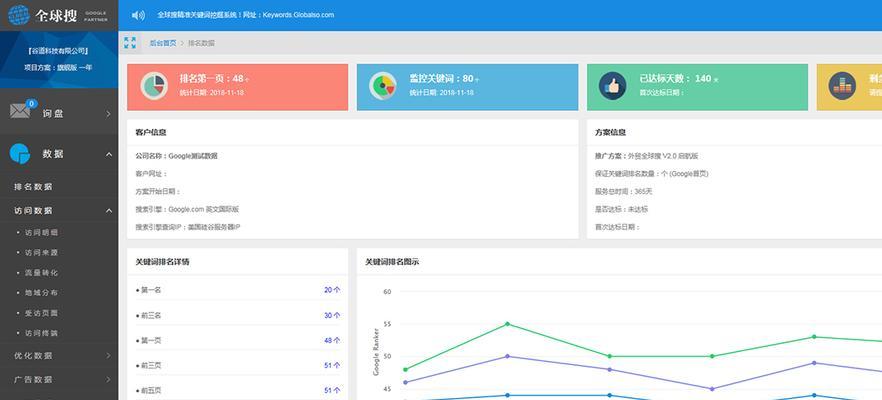Click the speaker announcement icon

[138, 15]
